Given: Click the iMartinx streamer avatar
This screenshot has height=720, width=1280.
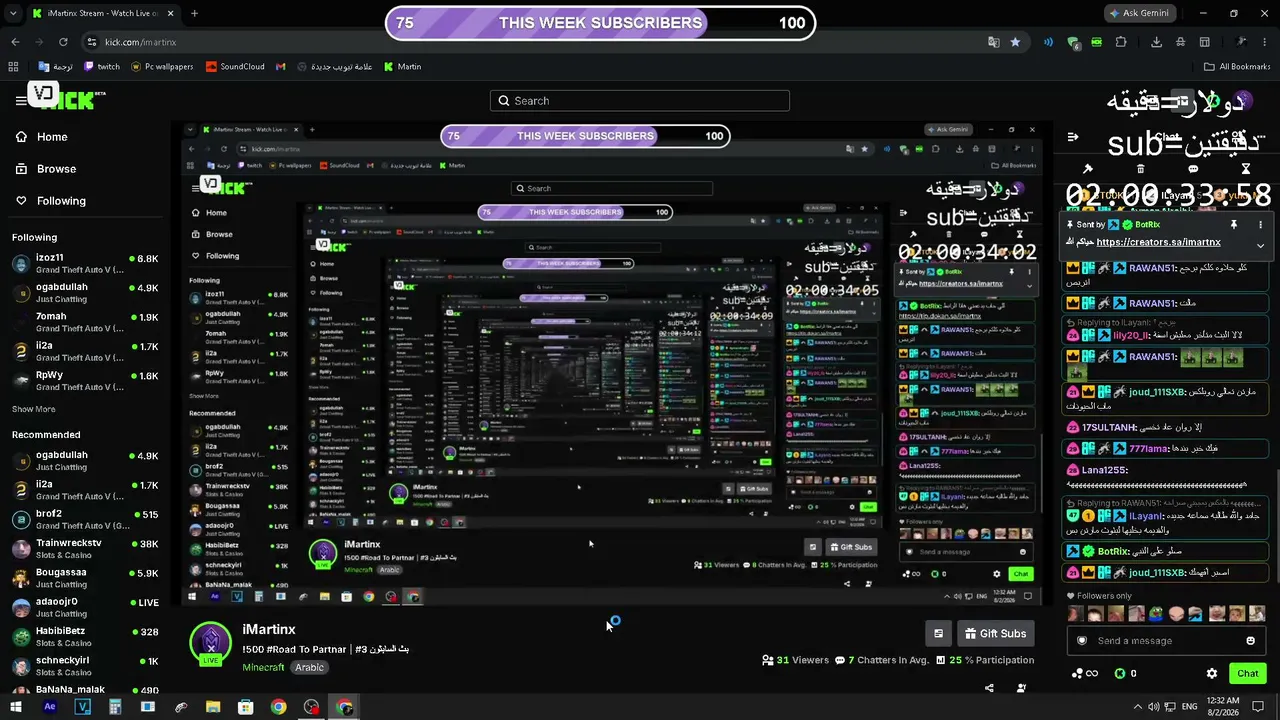Looking at the screenshot, I should click(211, 643).
